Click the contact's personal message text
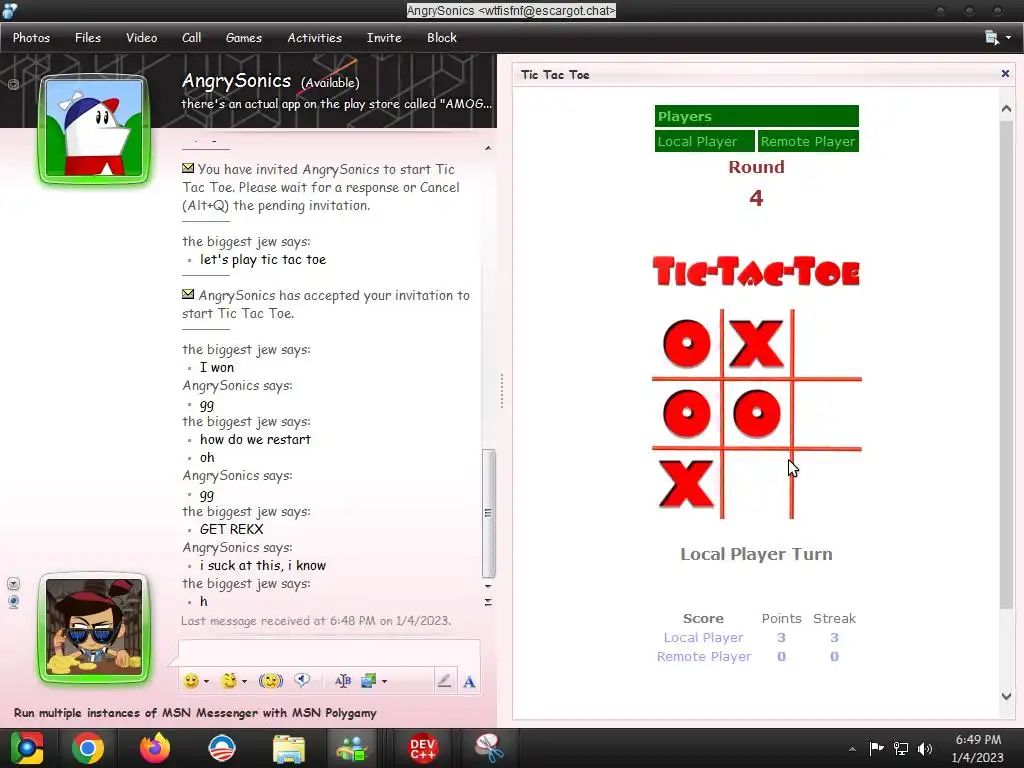The height and width of the screenshot is (768, 1024). [336, 104]
